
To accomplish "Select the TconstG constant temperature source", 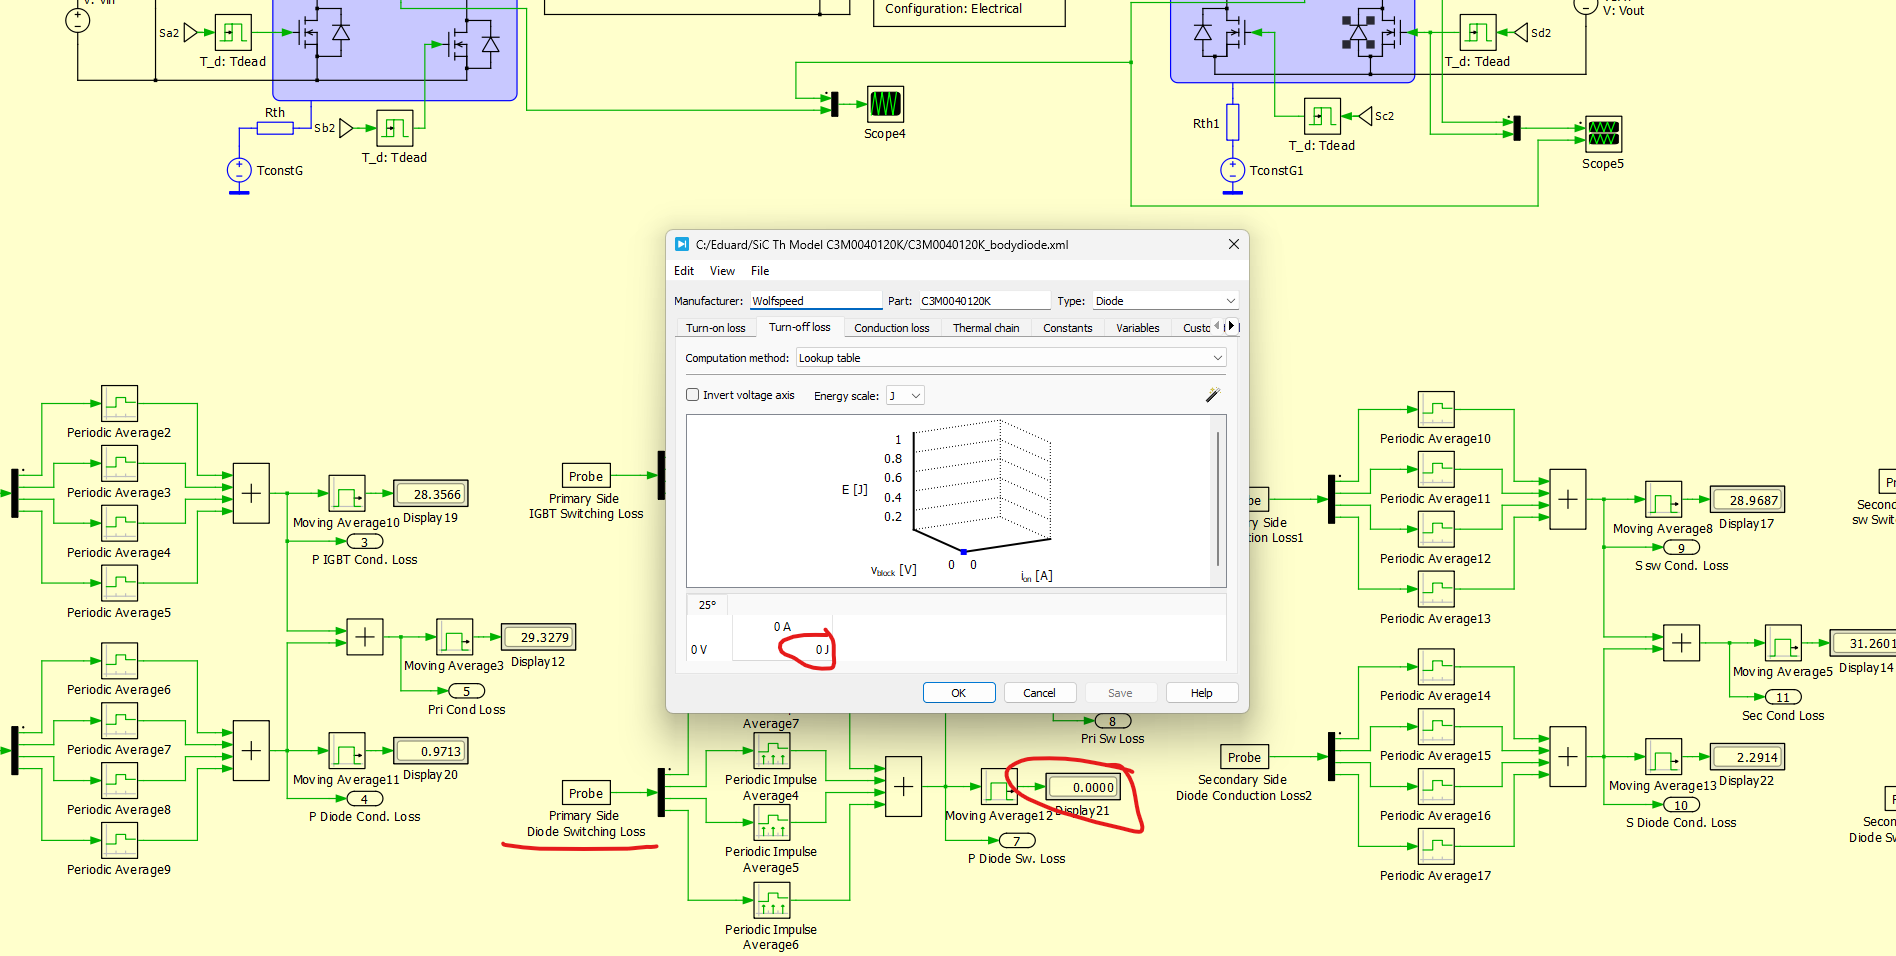I will point(239,171).
